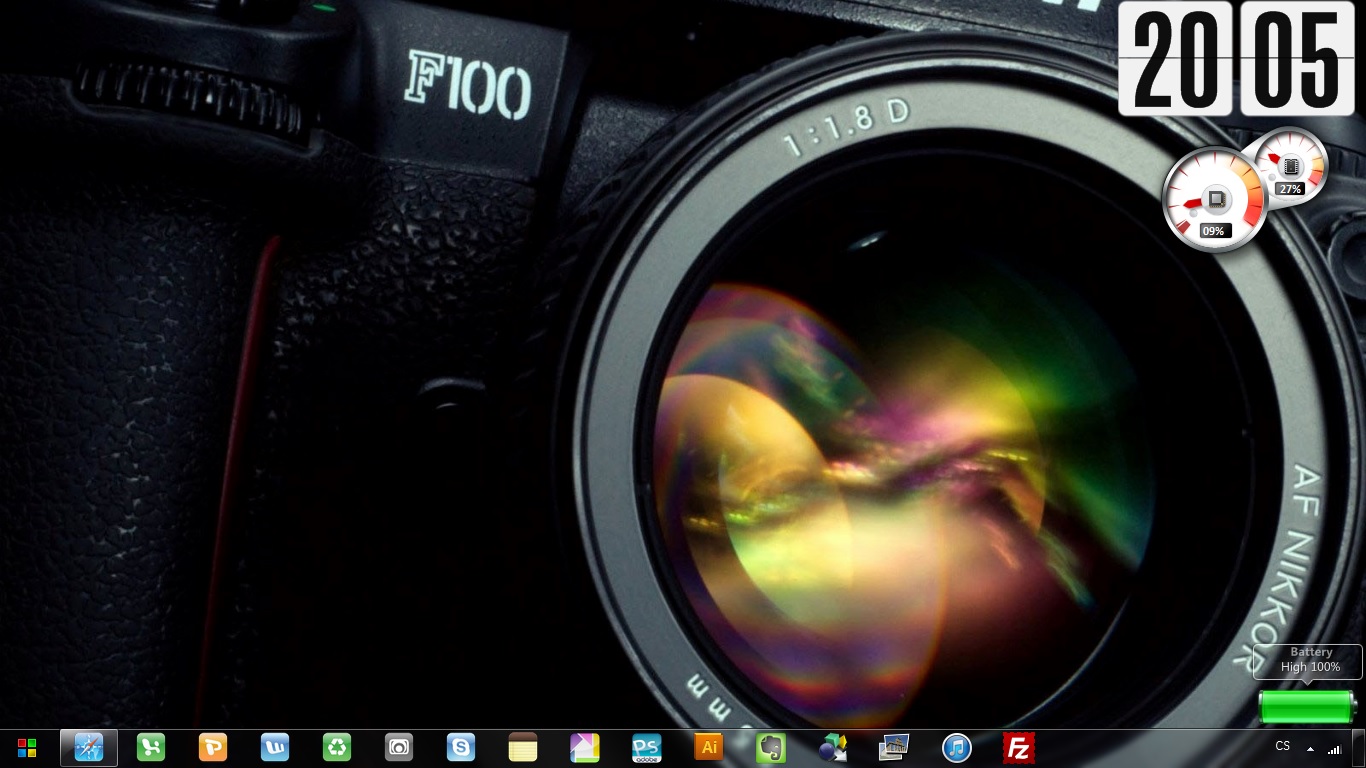Open the photo viewer pictures icon
The image size is (1366, 768).
tap(894, 748)
